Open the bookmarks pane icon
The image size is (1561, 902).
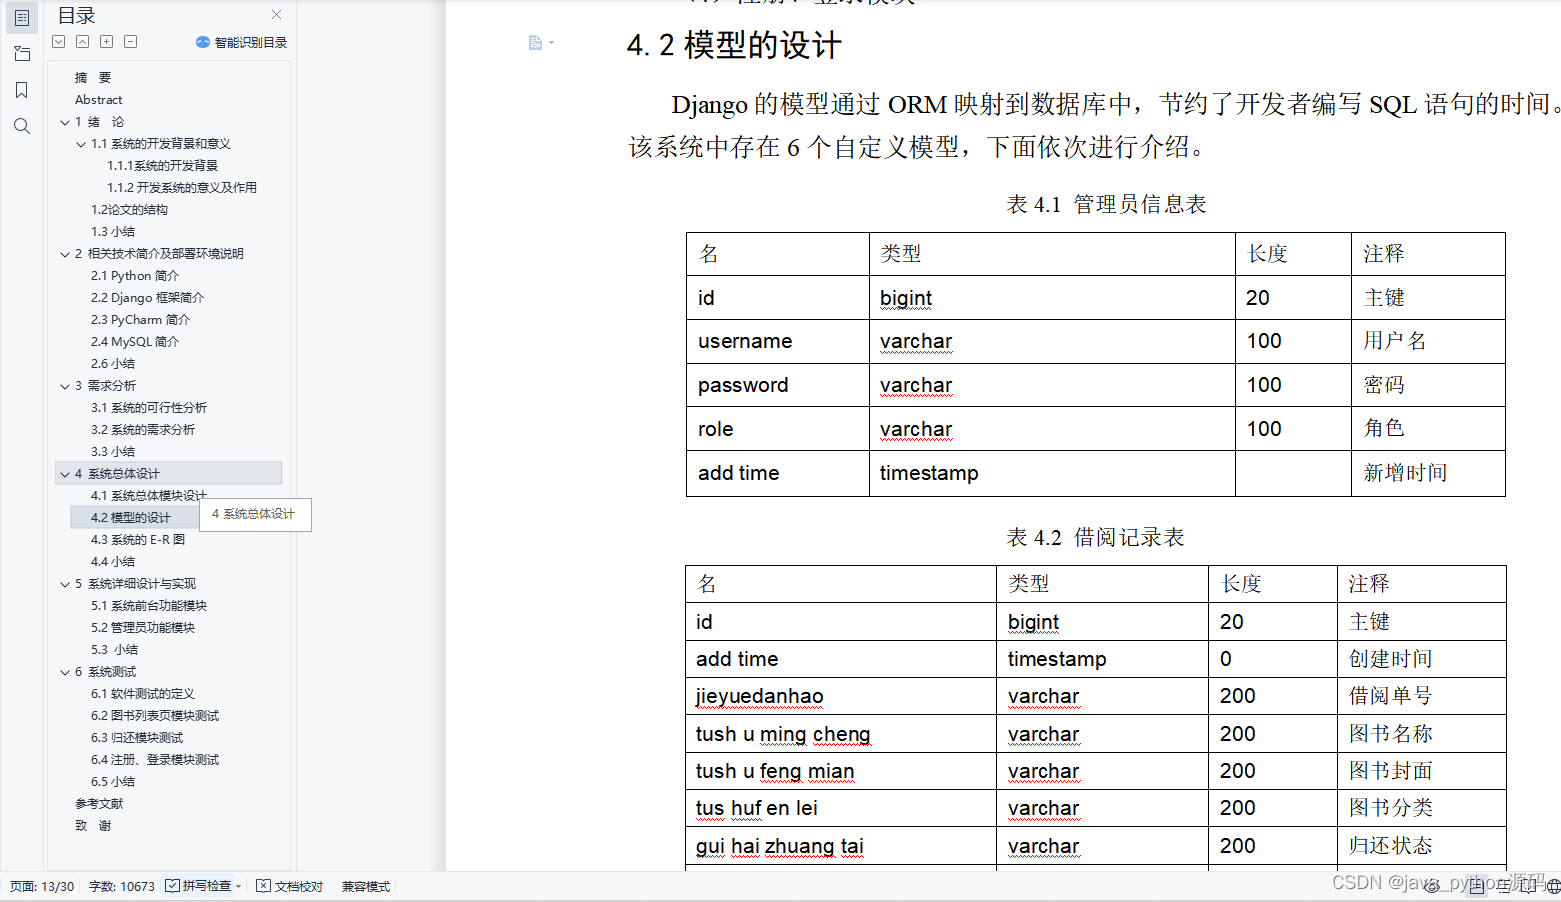pyautogui.click(x=21, y=90)
